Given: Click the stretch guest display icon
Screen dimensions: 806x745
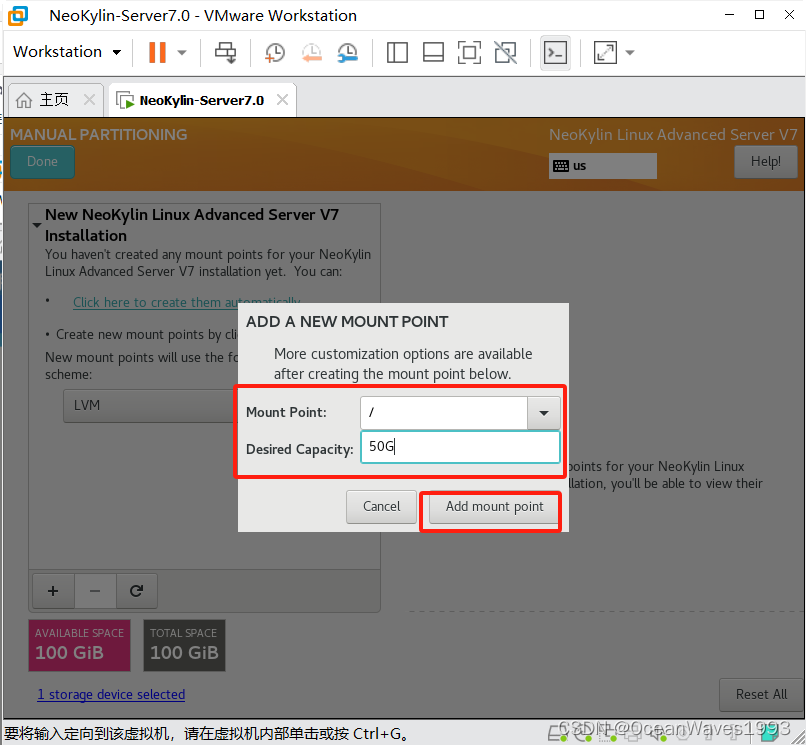Looking at the screenshot, I should (x=605, y=52).
